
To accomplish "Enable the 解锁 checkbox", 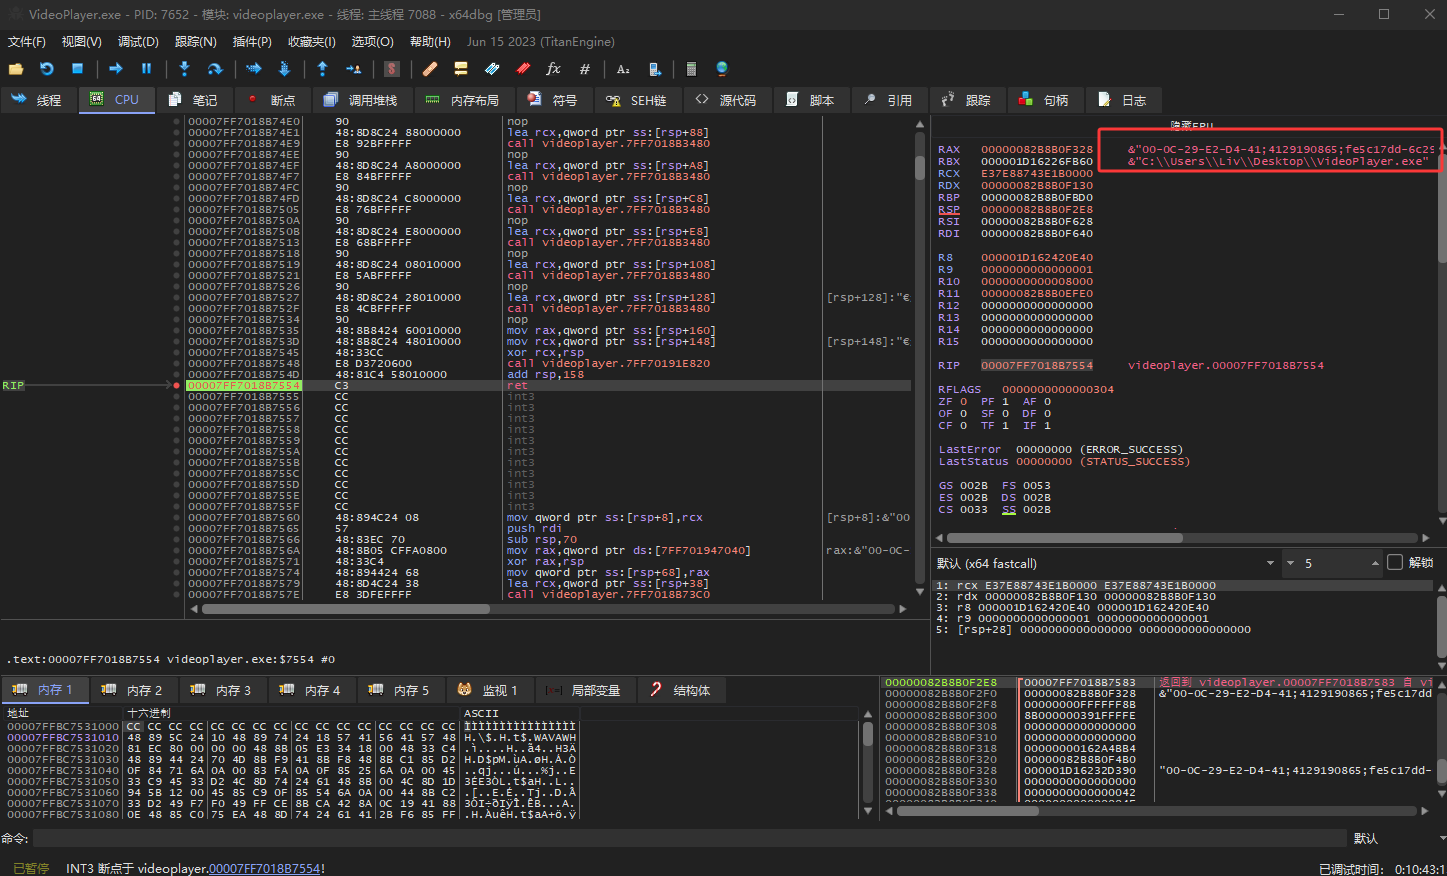I will tap(1396, 563).
